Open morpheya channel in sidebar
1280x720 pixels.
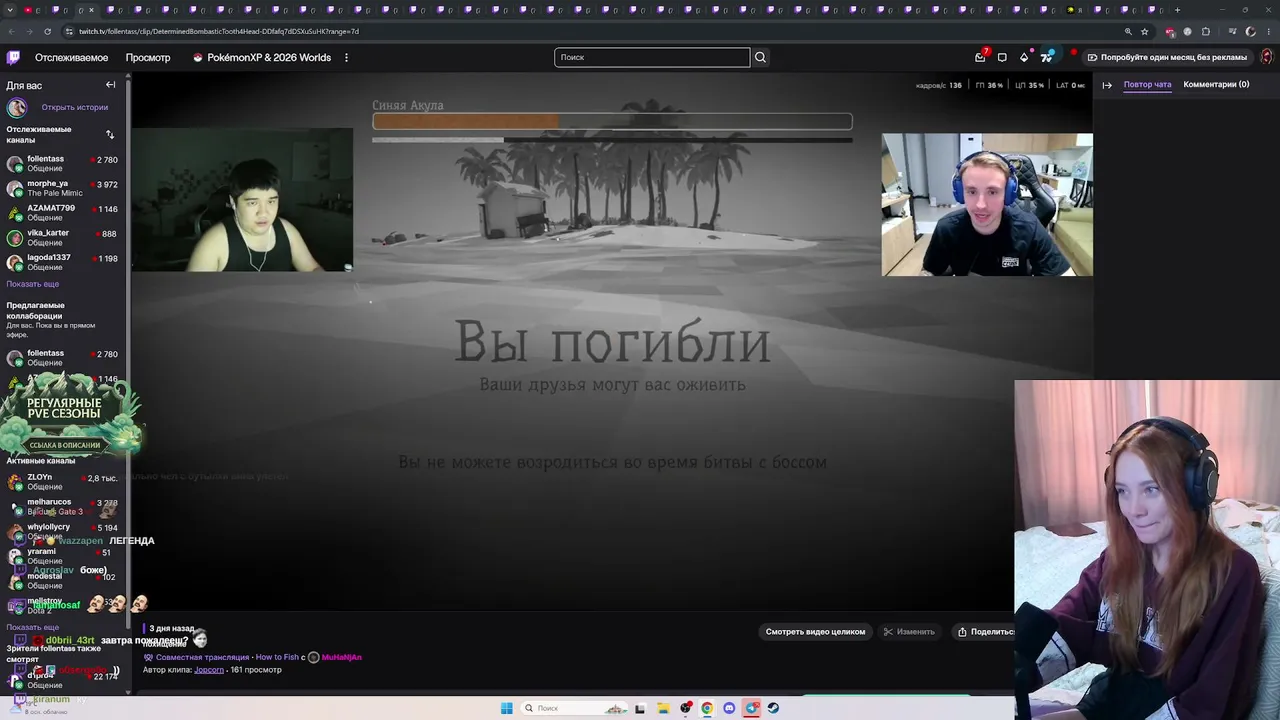coord(62,188)
